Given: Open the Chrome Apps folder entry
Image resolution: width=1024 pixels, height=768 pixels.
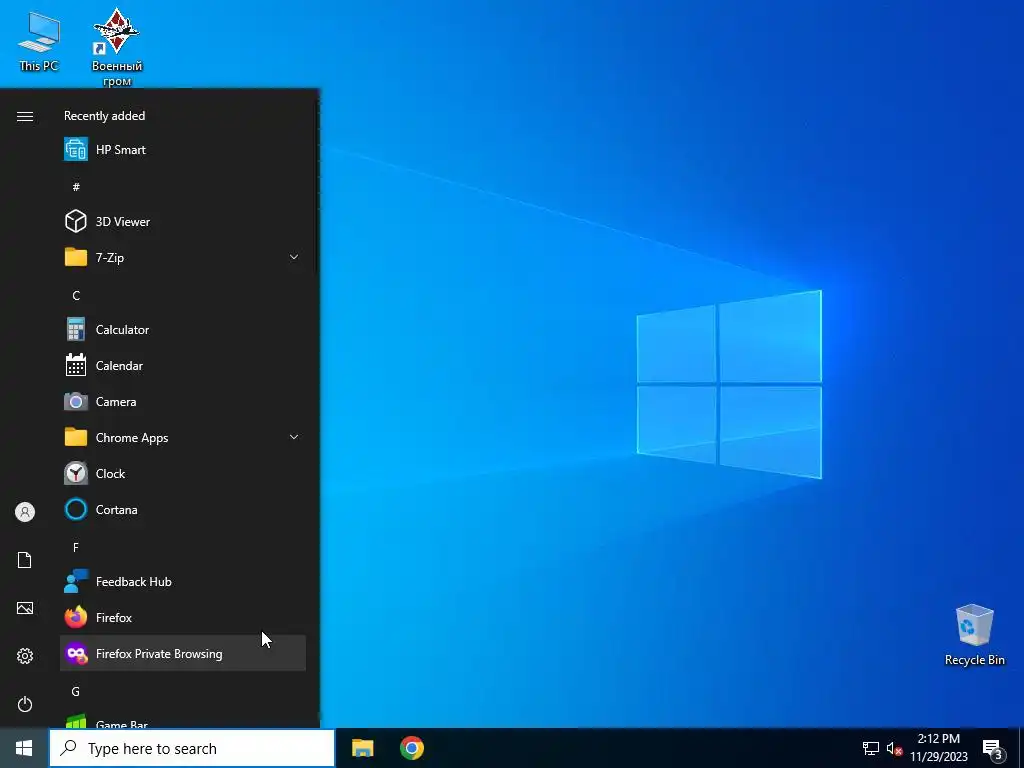Looking at the screenshot, I should [x=183, y=437].
